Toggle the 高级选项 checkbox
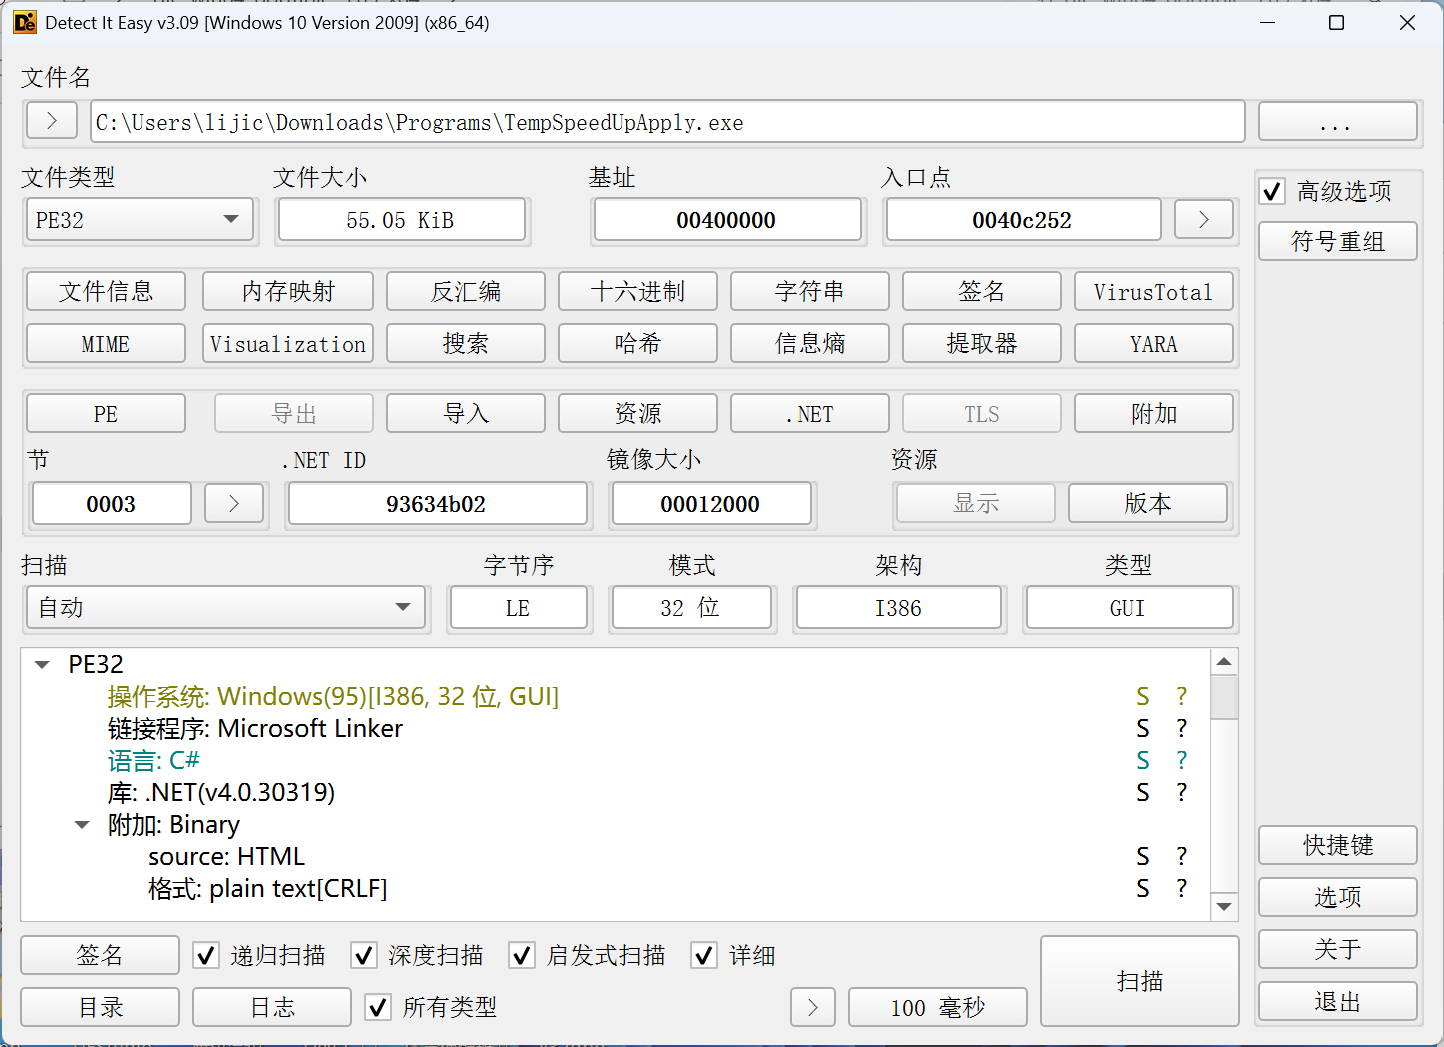 click(1272, 191)
